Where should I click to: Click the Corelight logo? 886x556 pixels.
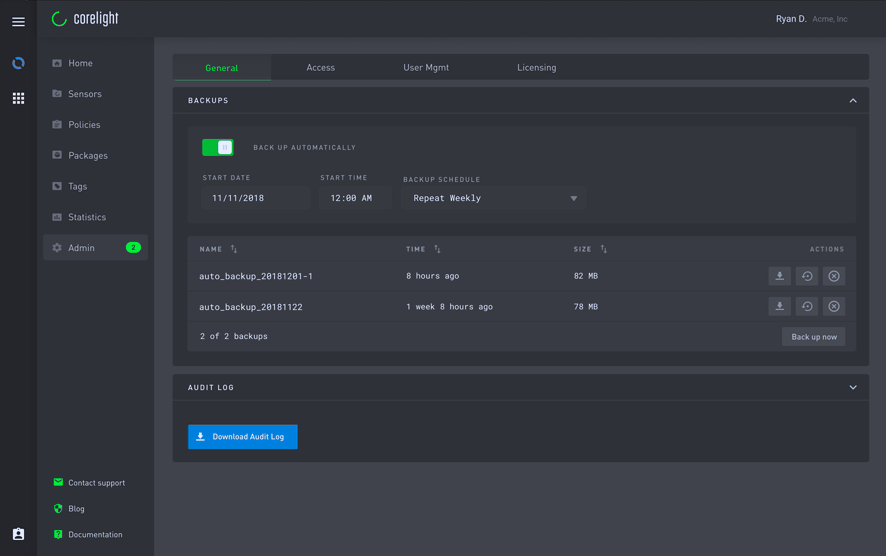[85, 19]
